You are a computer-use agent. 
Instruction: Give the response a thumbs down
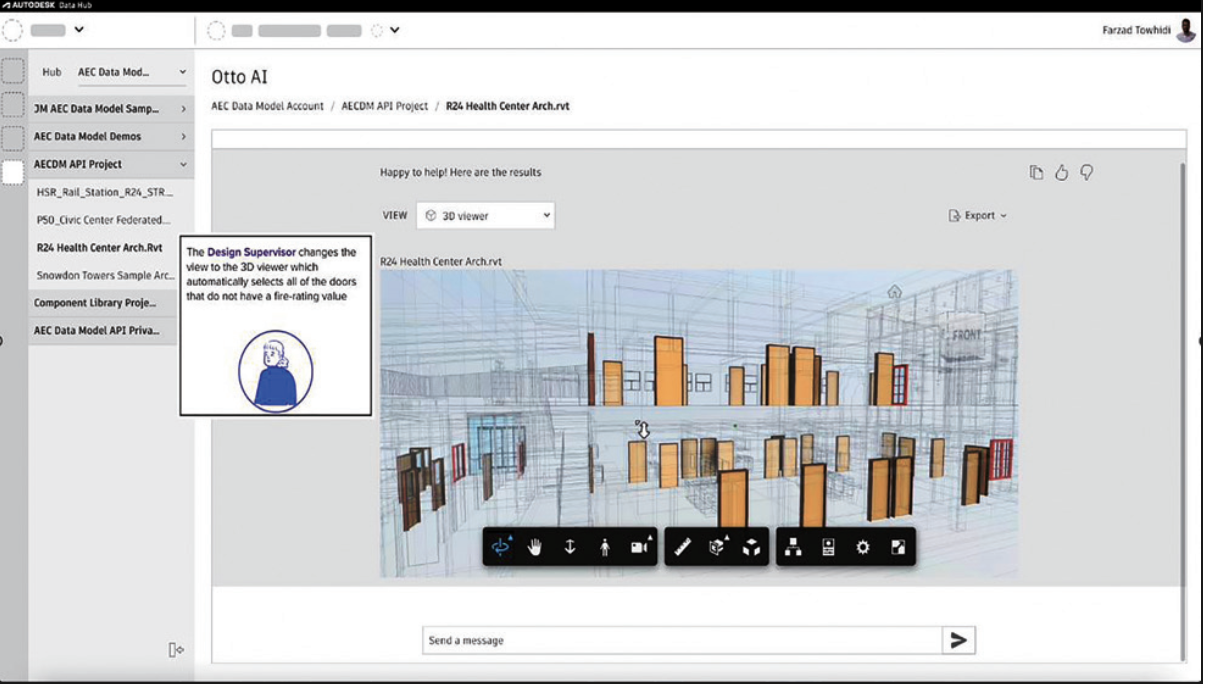pyautogui.click(x=1086, y=173)
